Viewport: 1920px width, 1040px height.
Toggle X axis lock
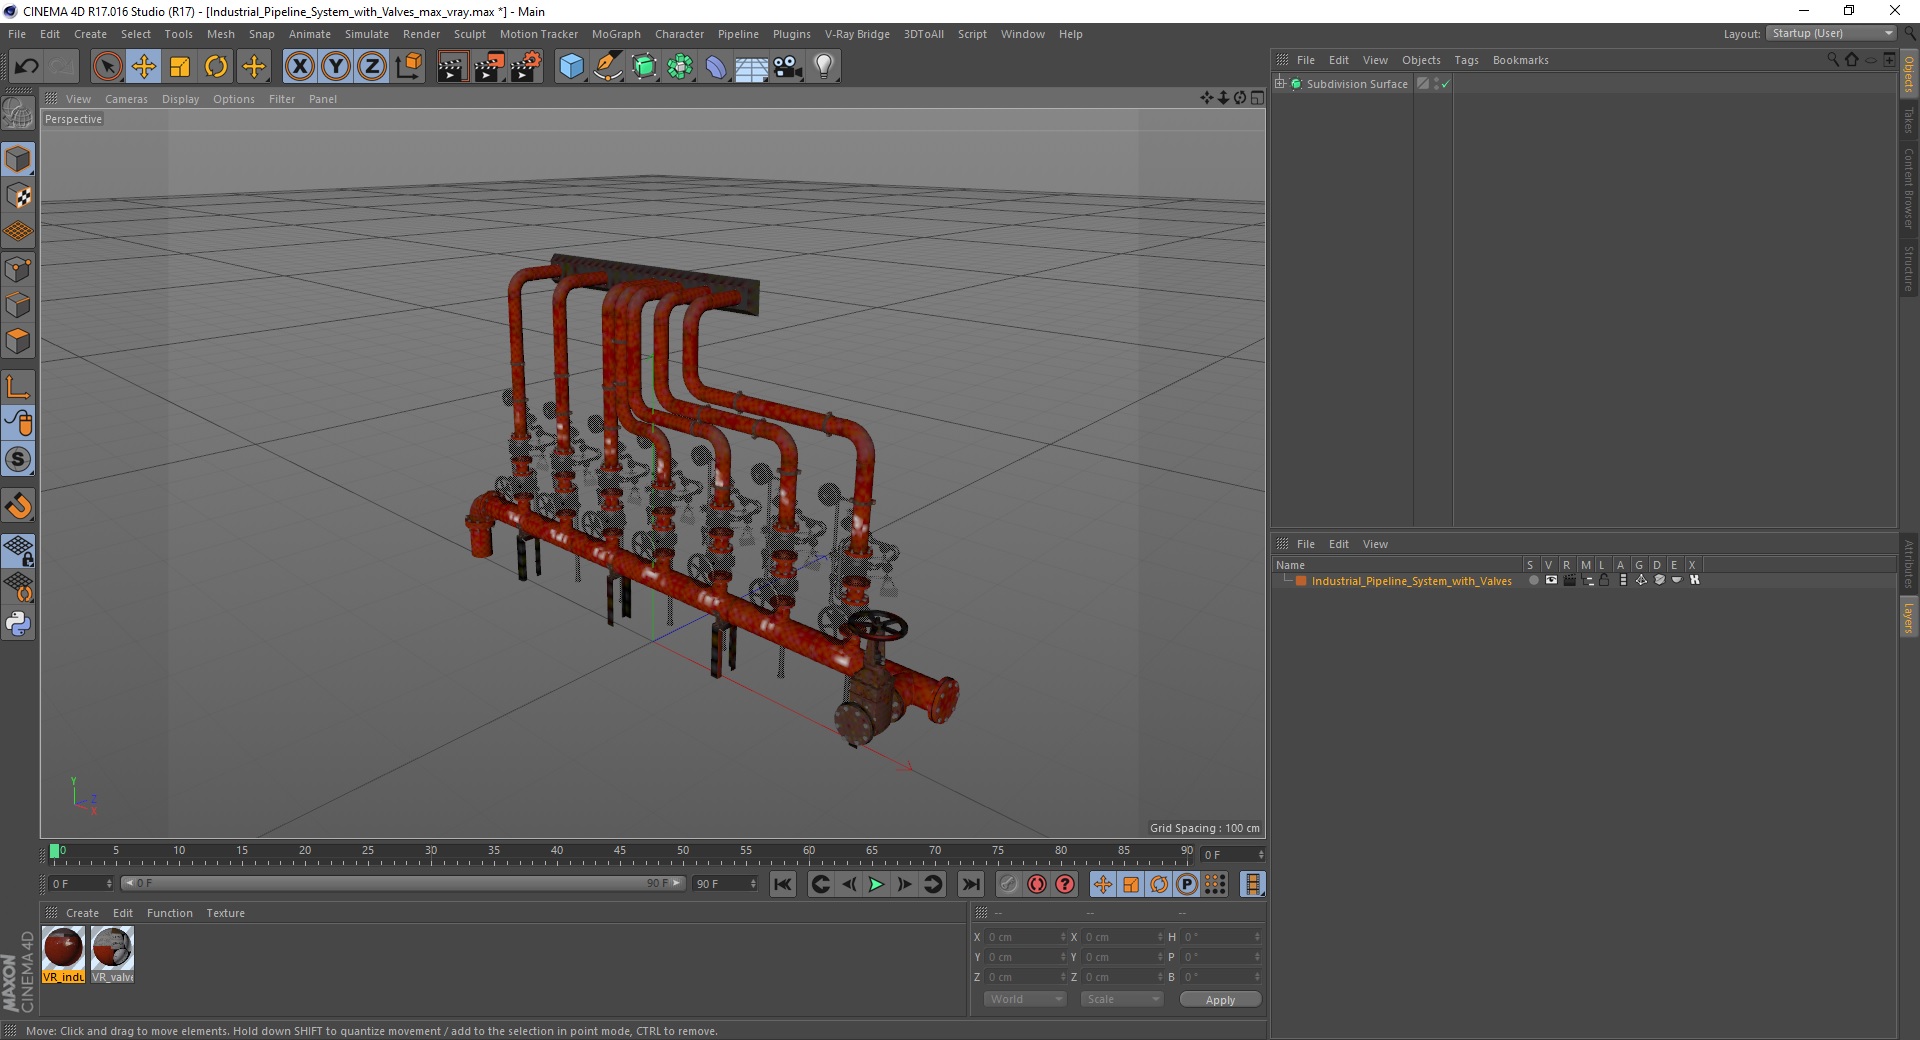pos(299,67)
